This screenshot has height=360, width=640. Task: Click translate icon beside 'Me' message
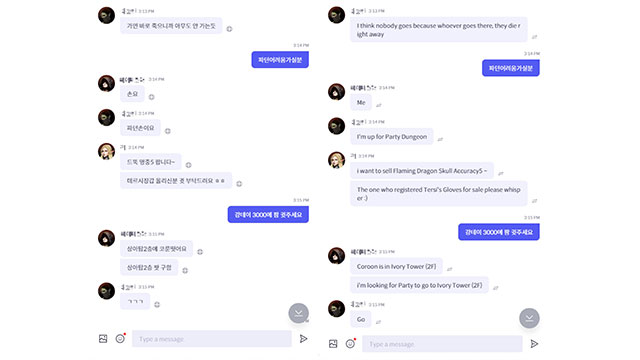pos(379,105)
